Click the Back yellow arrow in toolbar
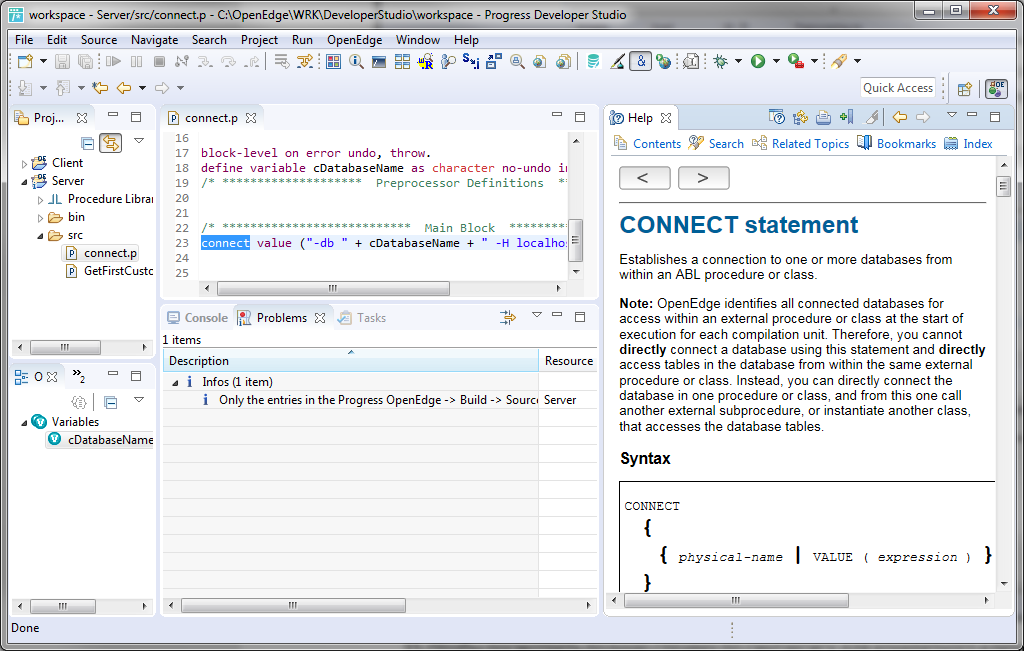The height and width of the screenshot is (651, 1024). click(124, 87)
